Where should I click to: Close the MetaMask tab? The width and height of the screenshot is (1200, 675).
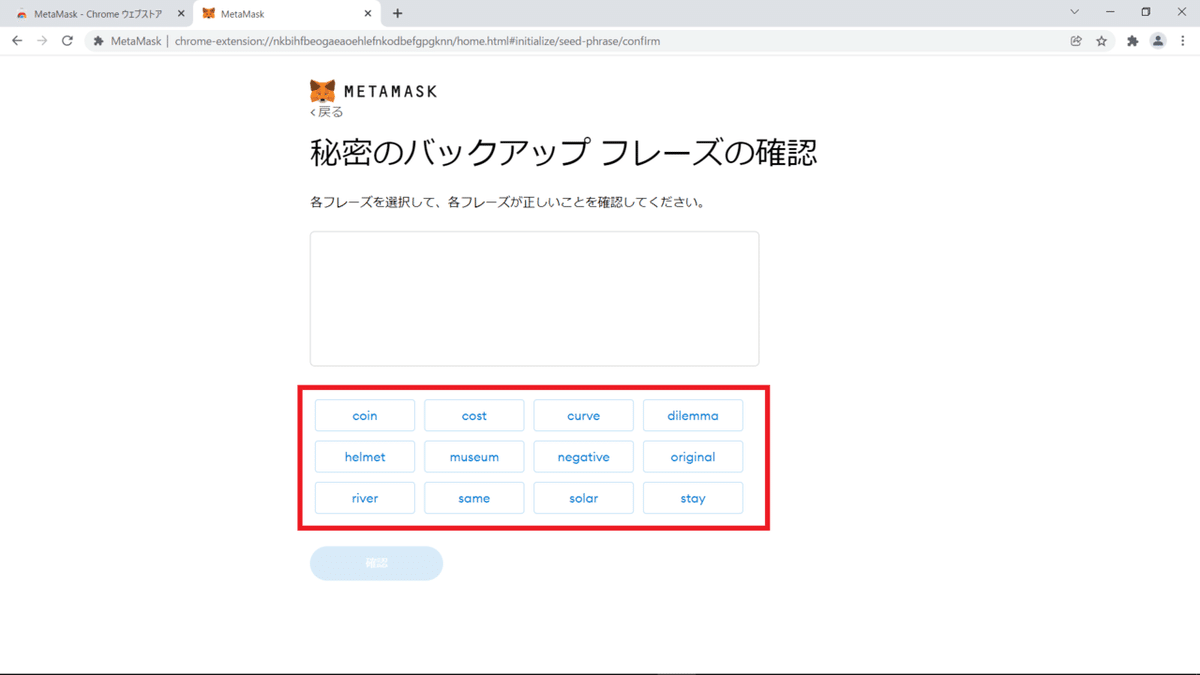tap(368, 14)
